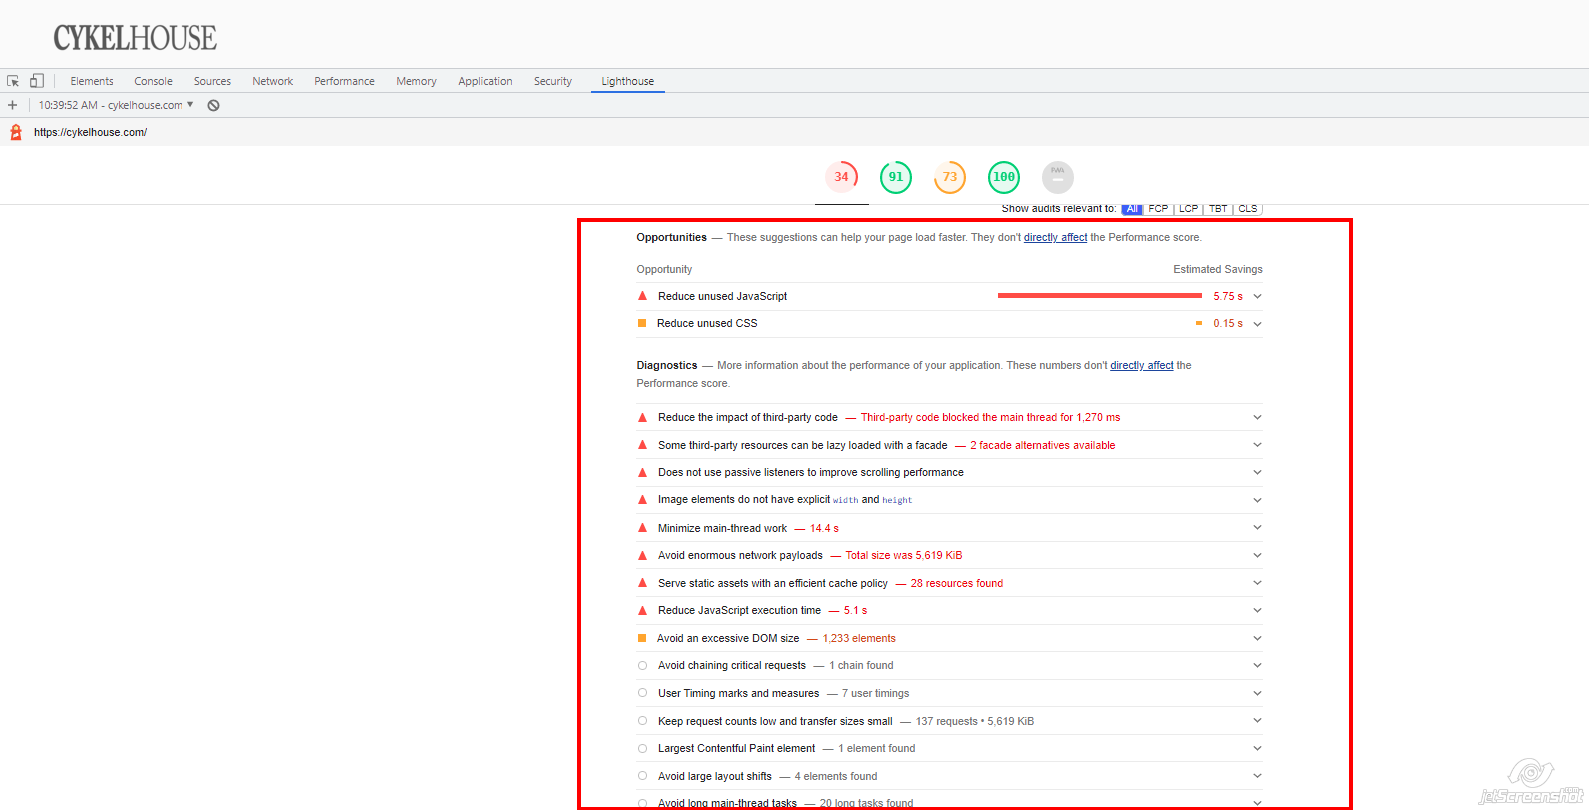This screenshot has width=1589, height=810.
Task: Click 'directly affect' link in Diagnostics description
Action: [1141, 366]
